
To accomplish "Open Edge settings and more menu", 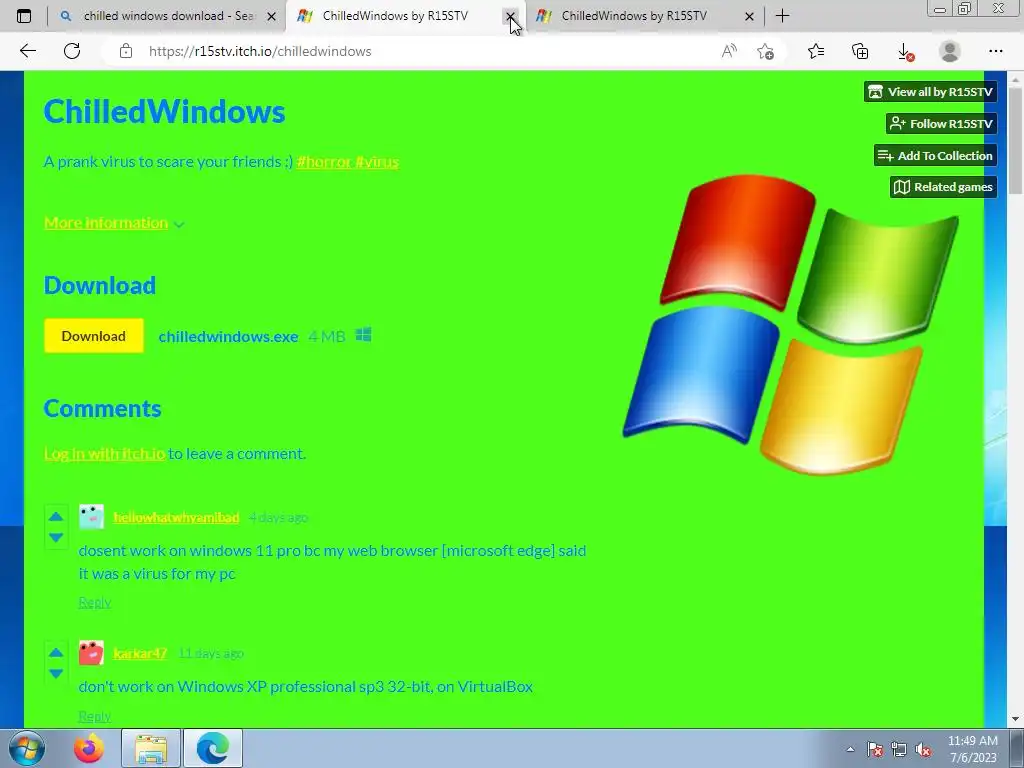I will coord(995,51).
